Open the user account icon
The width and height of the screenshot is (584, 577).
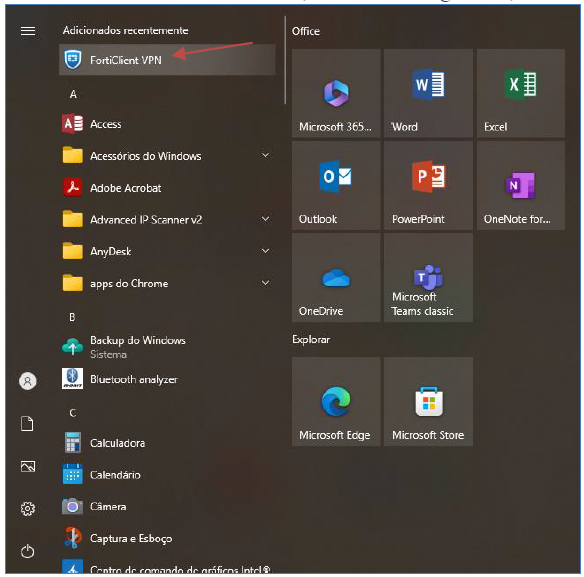28,381
